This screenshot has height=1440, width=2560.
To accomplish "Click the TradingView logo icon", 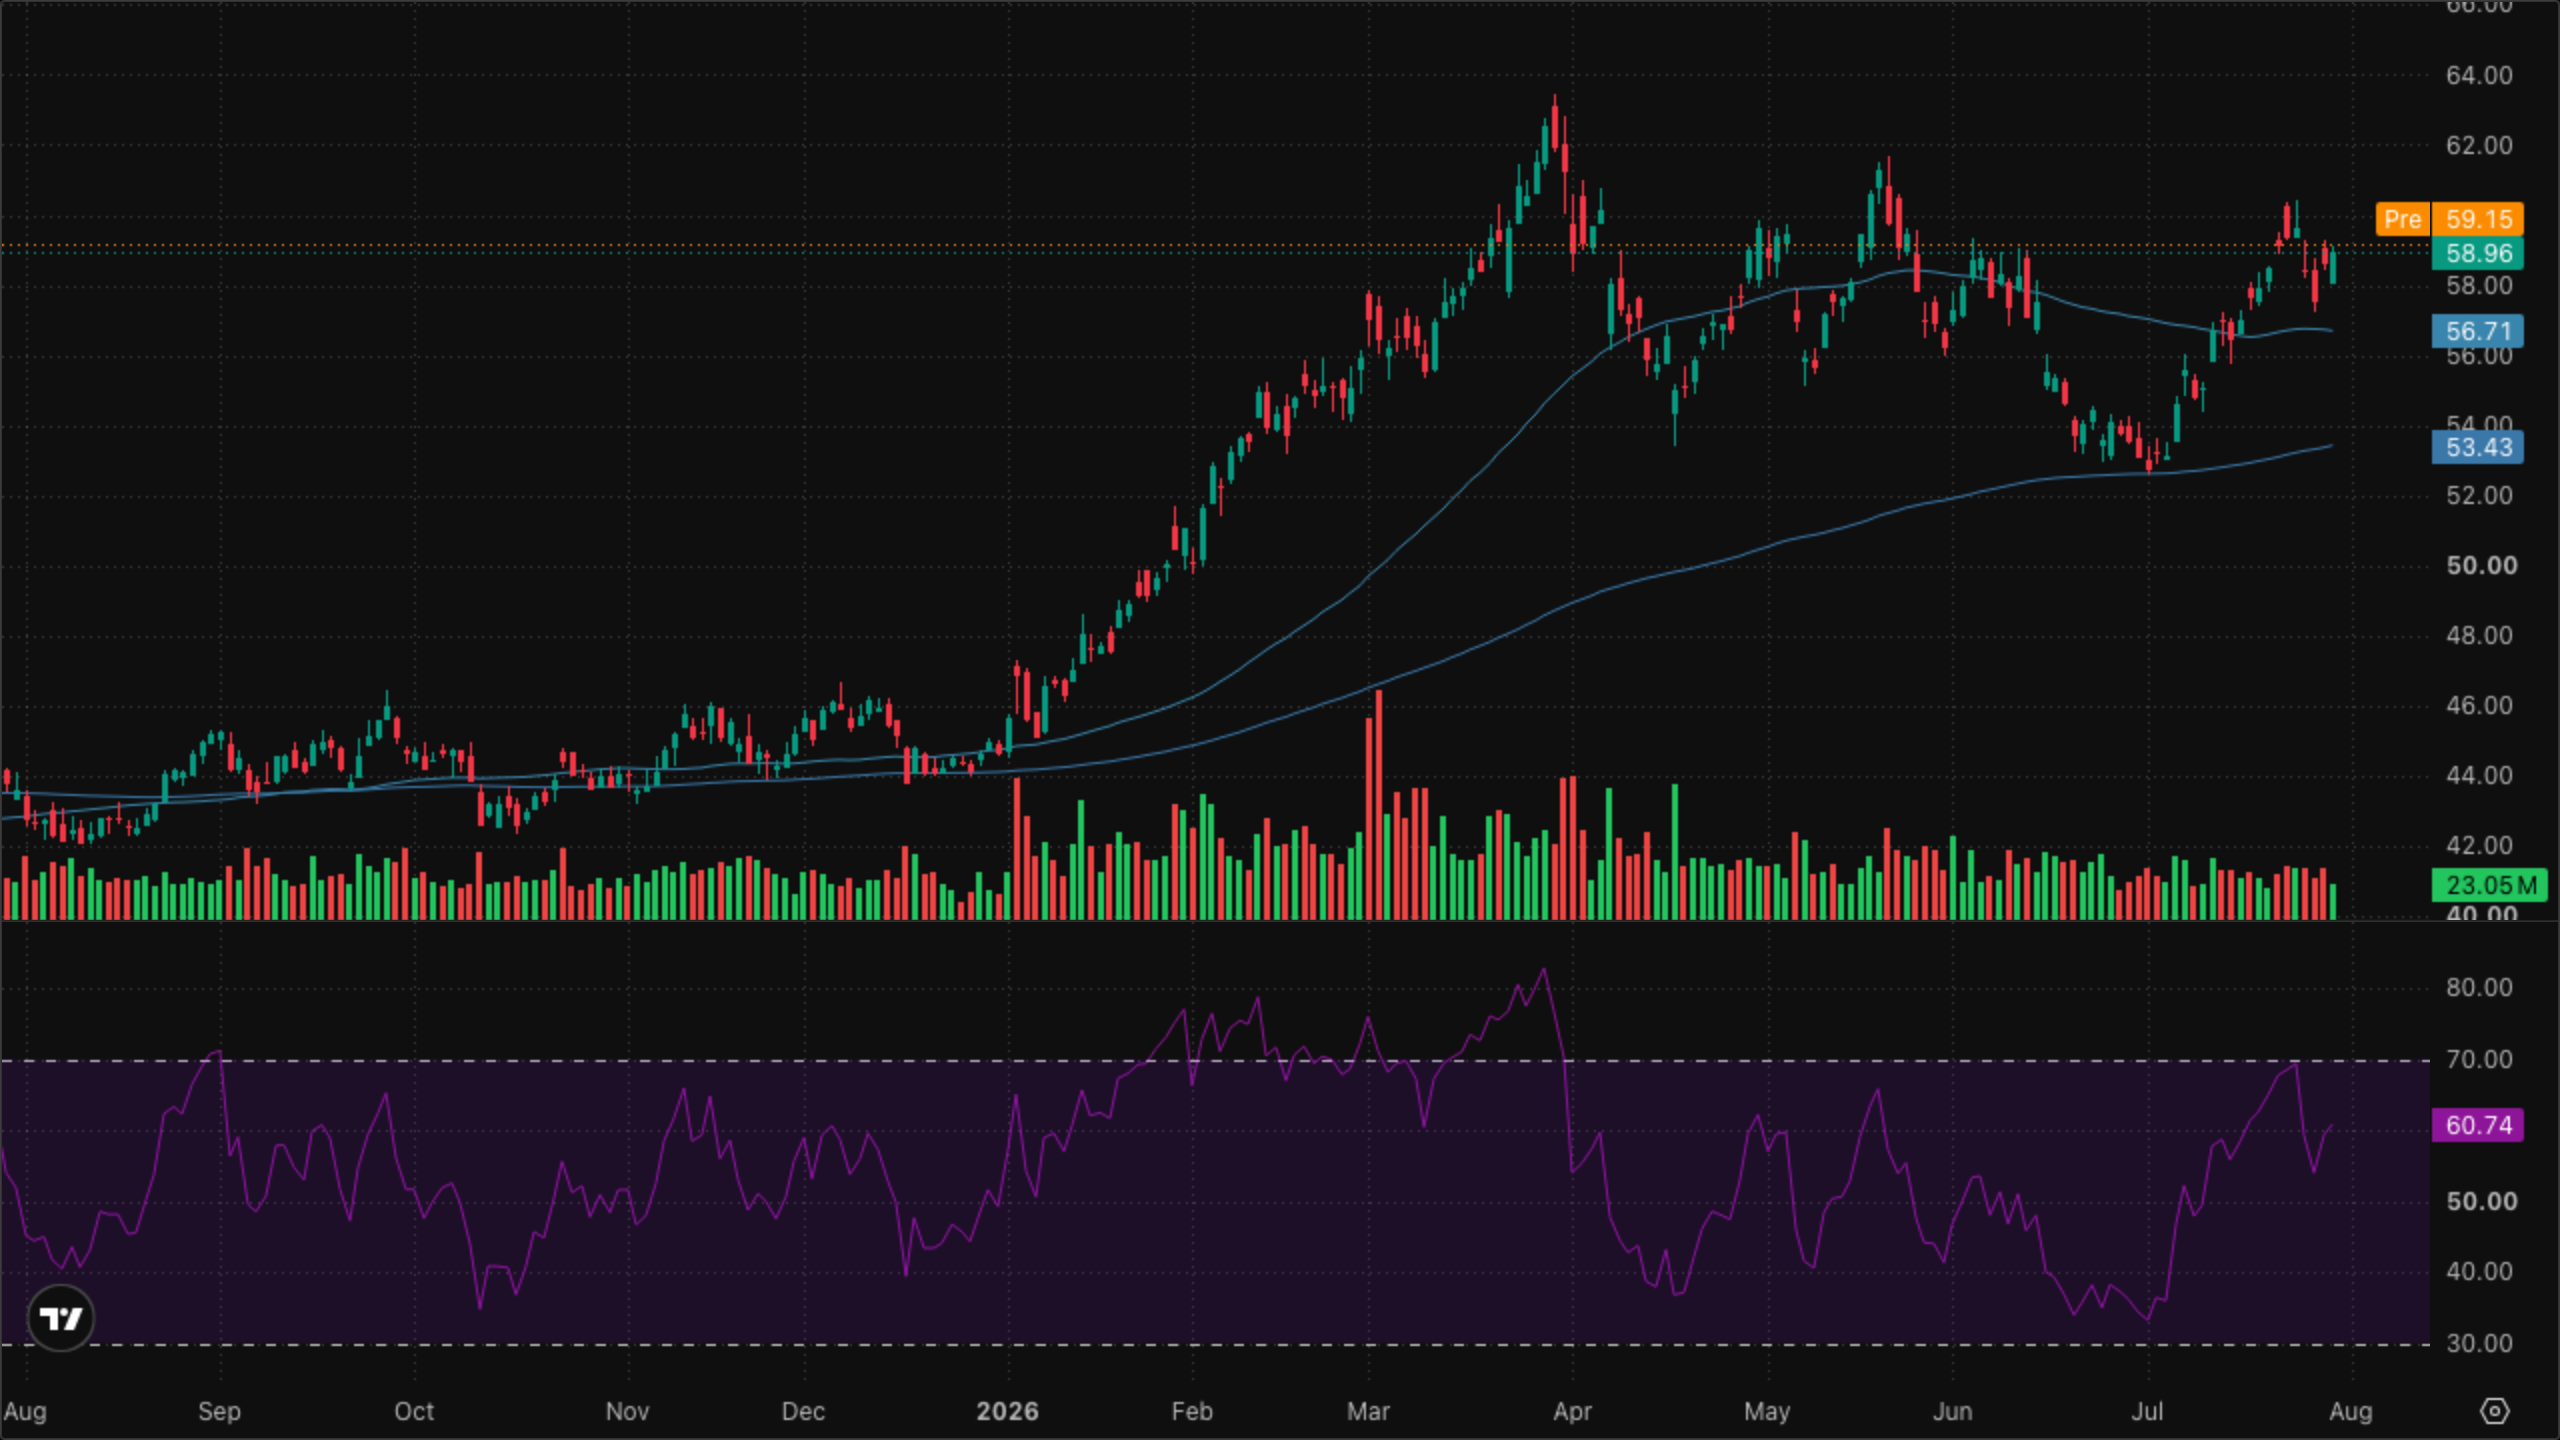I will [x=61, y=1318].
